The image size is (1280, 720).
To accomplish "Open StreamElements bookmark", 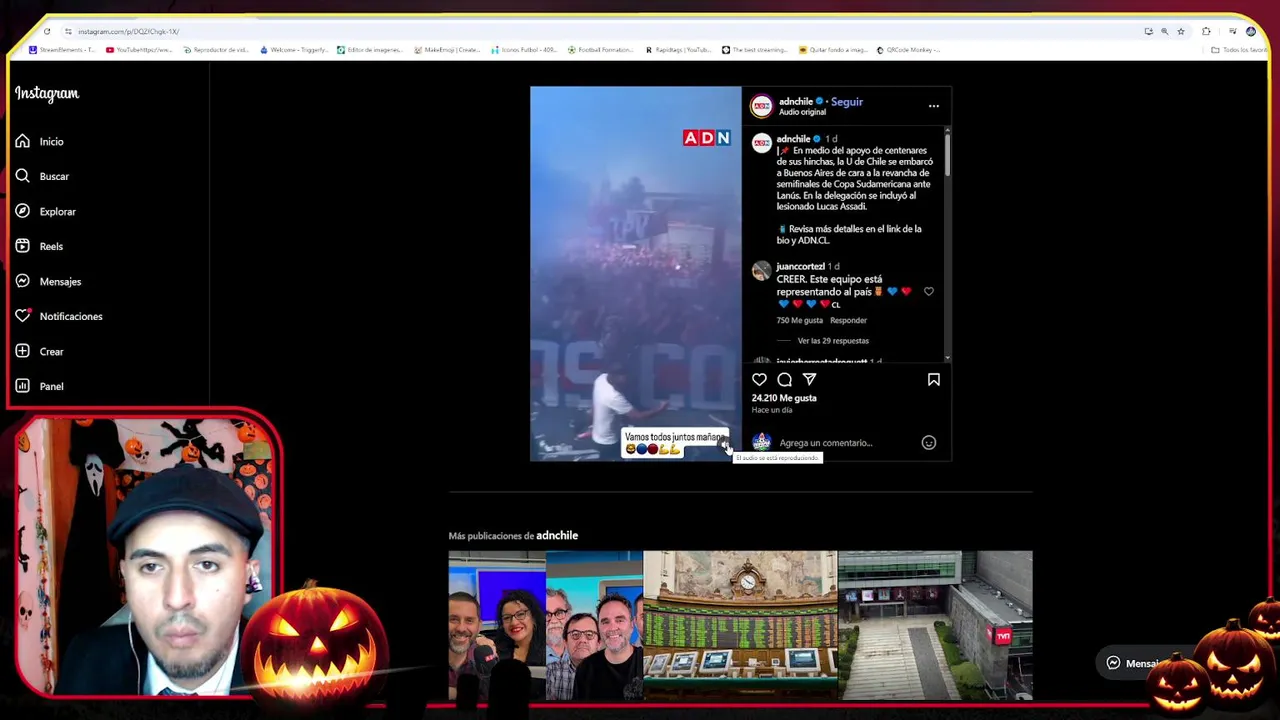I will click(62, 50).
